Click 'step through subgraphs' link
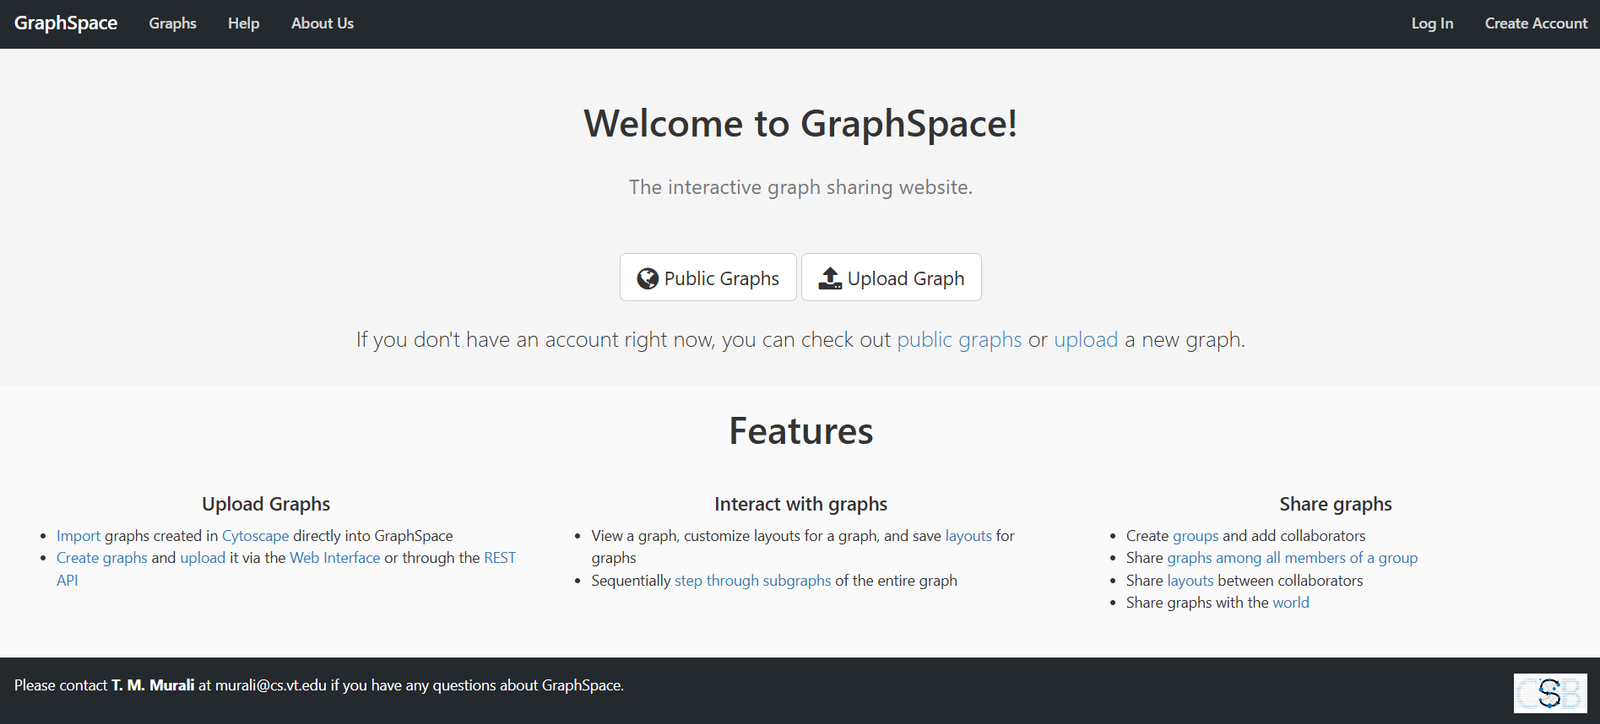1600x724 pixels. pyautogui.click(x=752, y=581)
